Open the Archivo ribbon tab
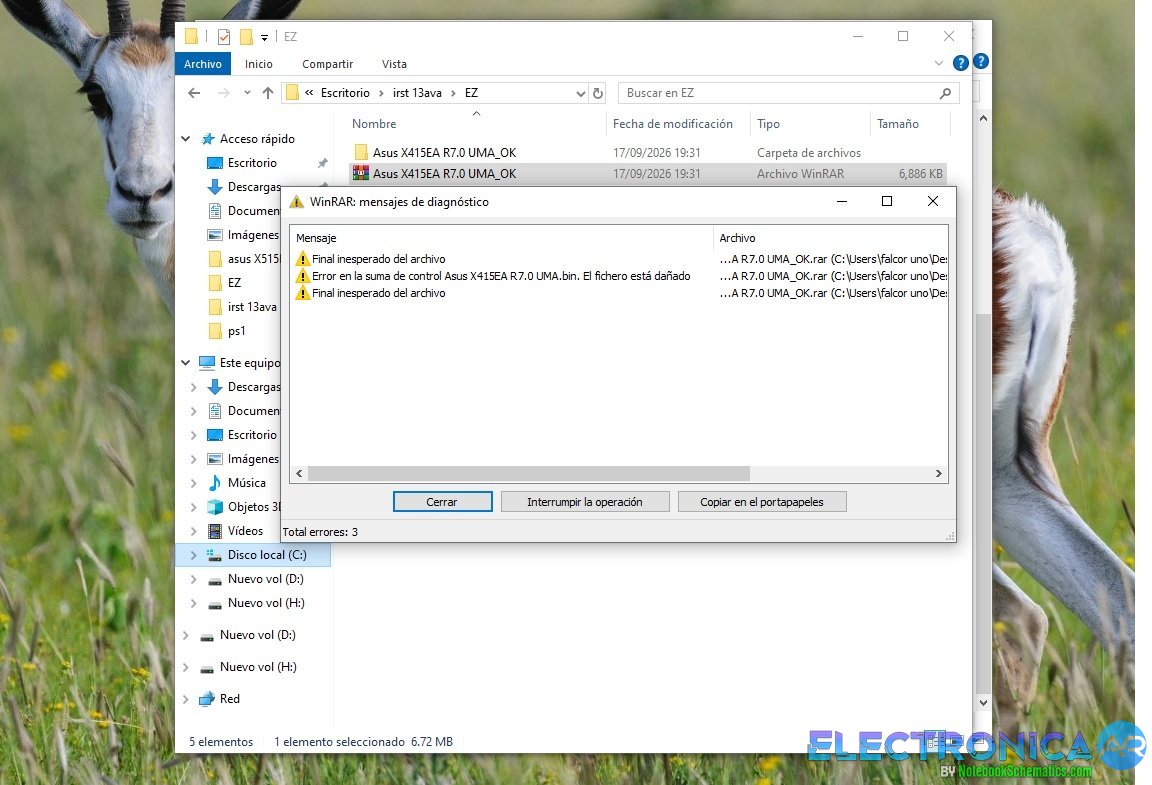The width and height of the screenshot is (1152, 785). (203, 64)
